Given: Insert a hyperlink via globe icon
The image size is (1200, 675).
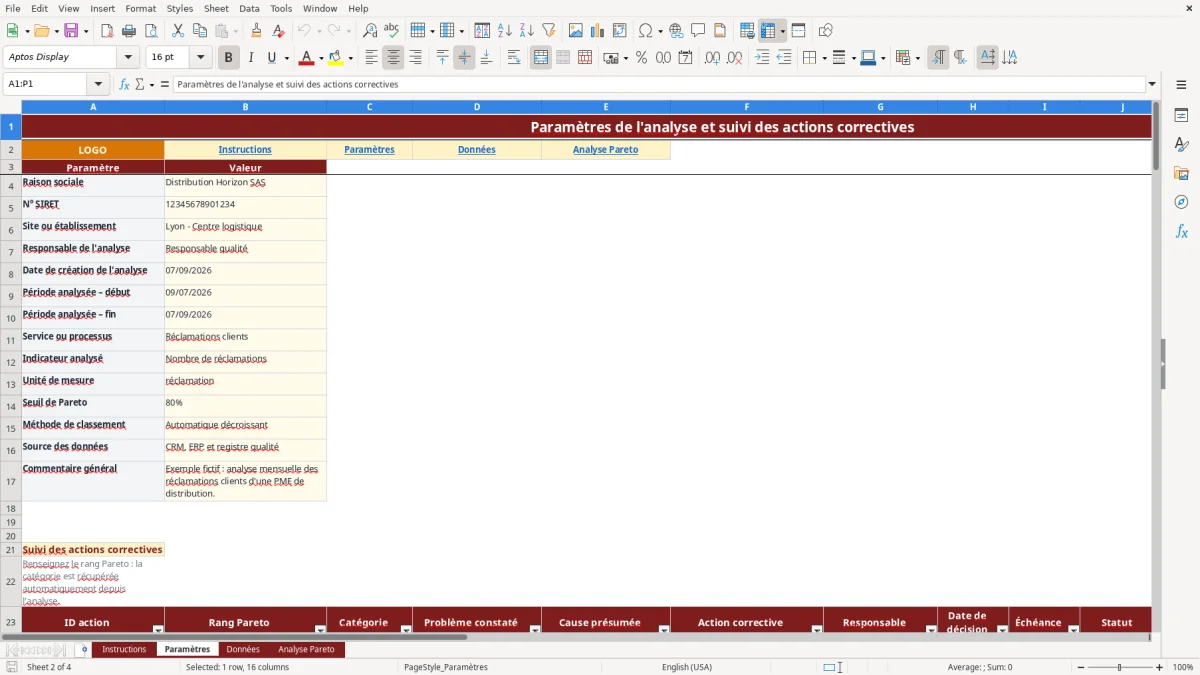Looking at the screenshot, I should click(676, 31).
